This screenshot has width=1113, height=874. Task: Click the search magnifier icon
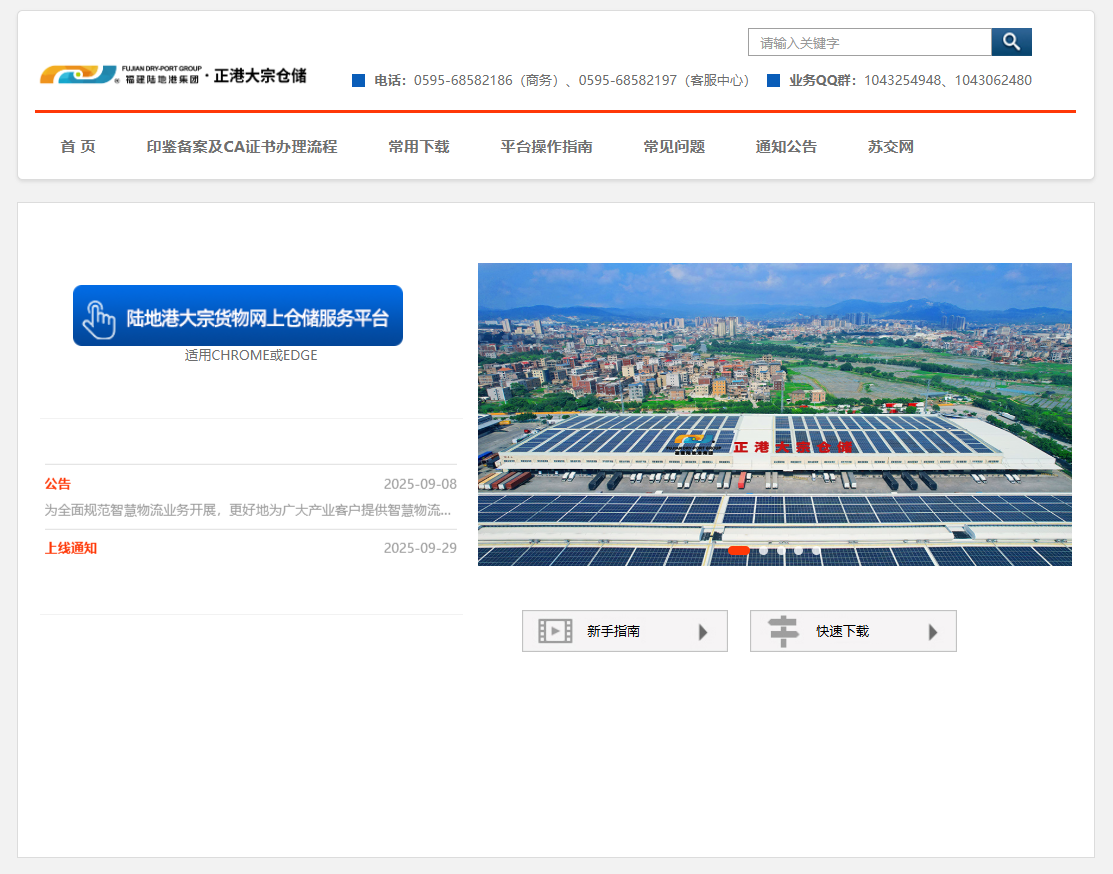[1010, 42]
